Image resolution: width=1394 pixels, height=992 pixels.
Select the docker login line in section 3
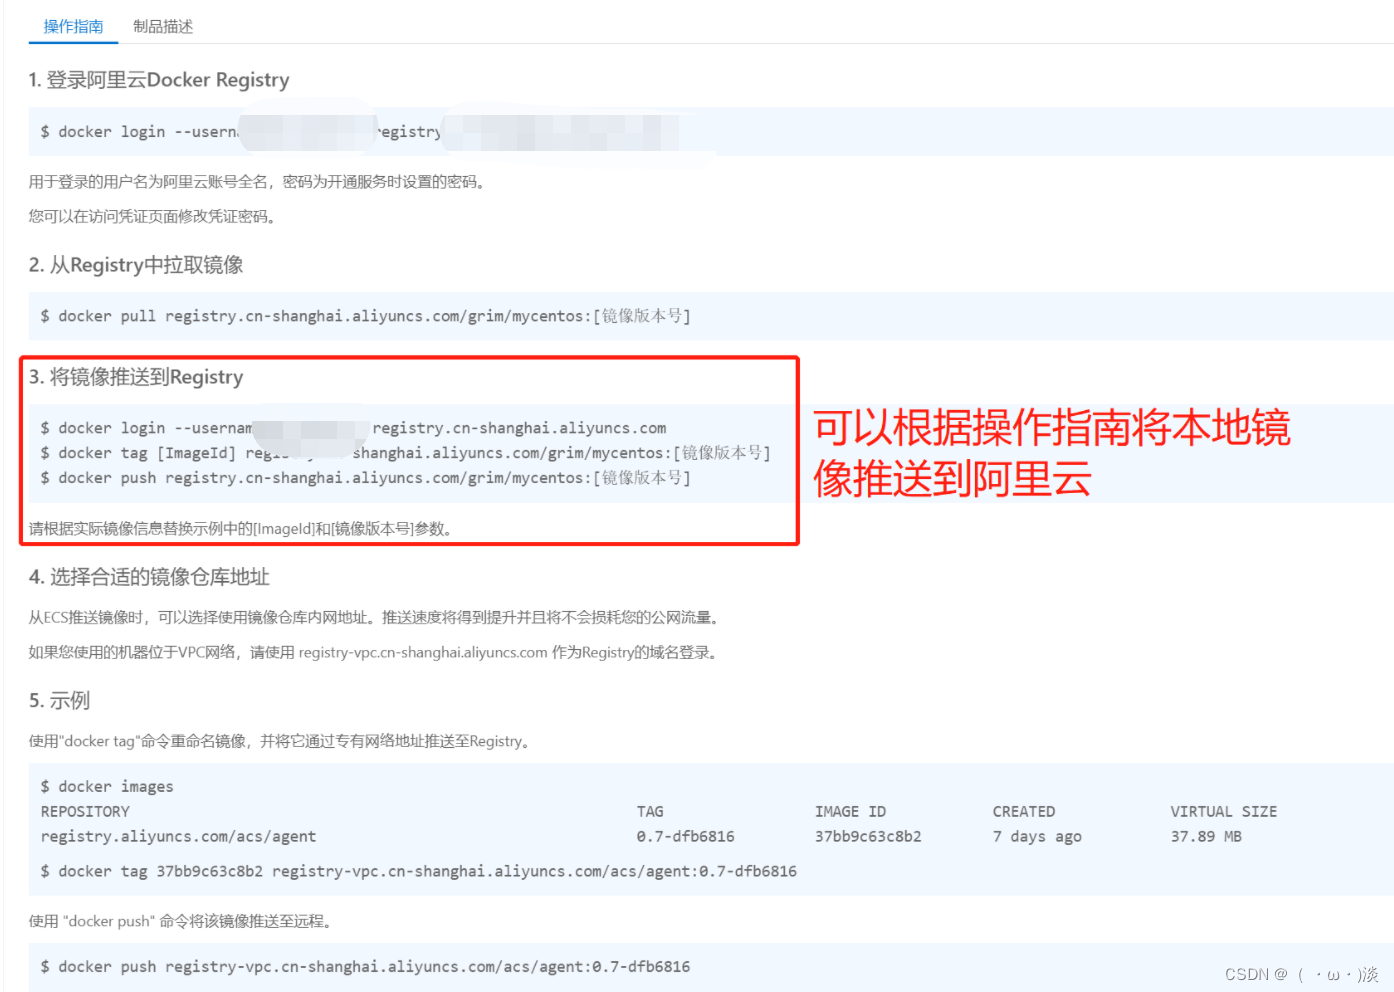point(353,428)
